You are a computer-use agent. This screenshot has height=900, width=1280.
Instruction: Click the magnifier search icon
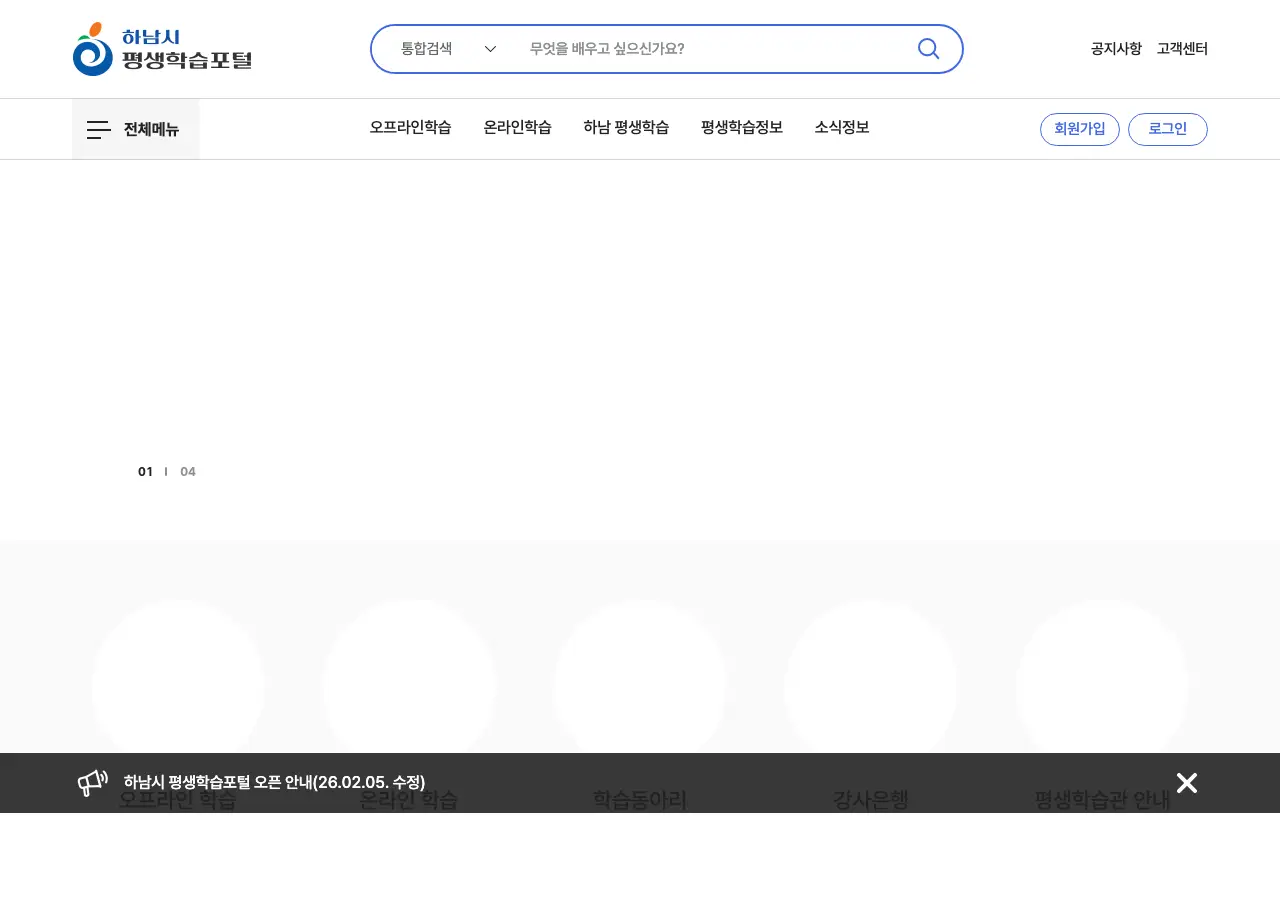[928, 49]
